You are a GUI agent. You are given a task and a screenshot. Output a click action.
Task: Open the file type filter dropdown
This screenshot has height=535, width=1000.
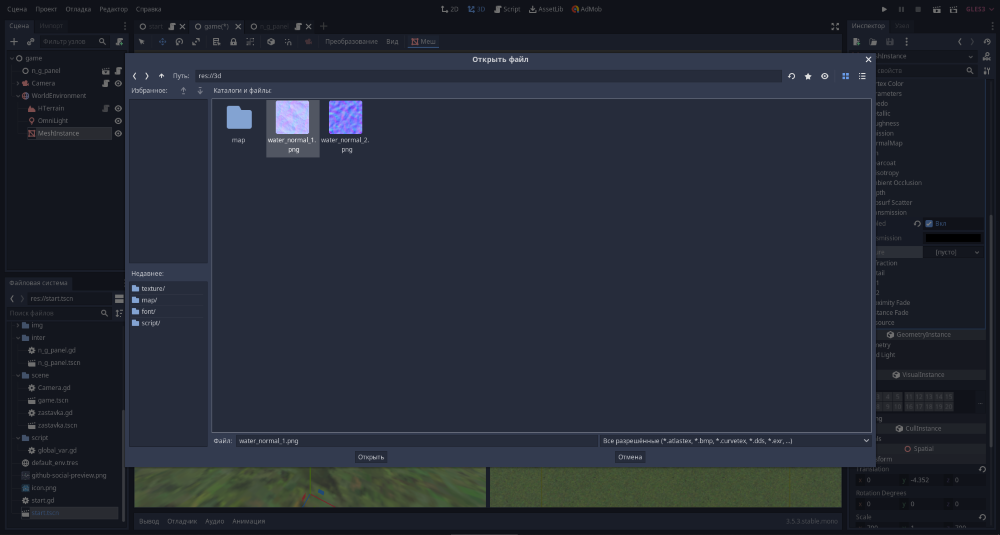(x=735, y=440)
